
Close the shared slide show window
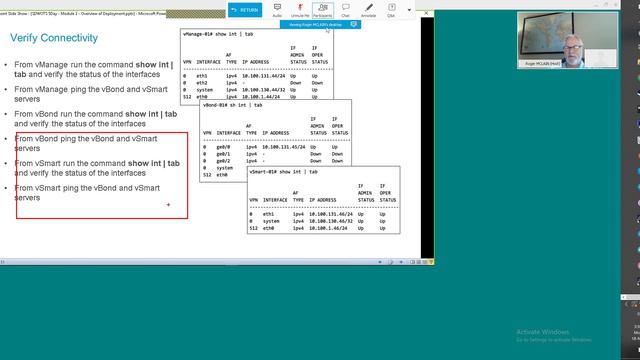click(426, 13)
